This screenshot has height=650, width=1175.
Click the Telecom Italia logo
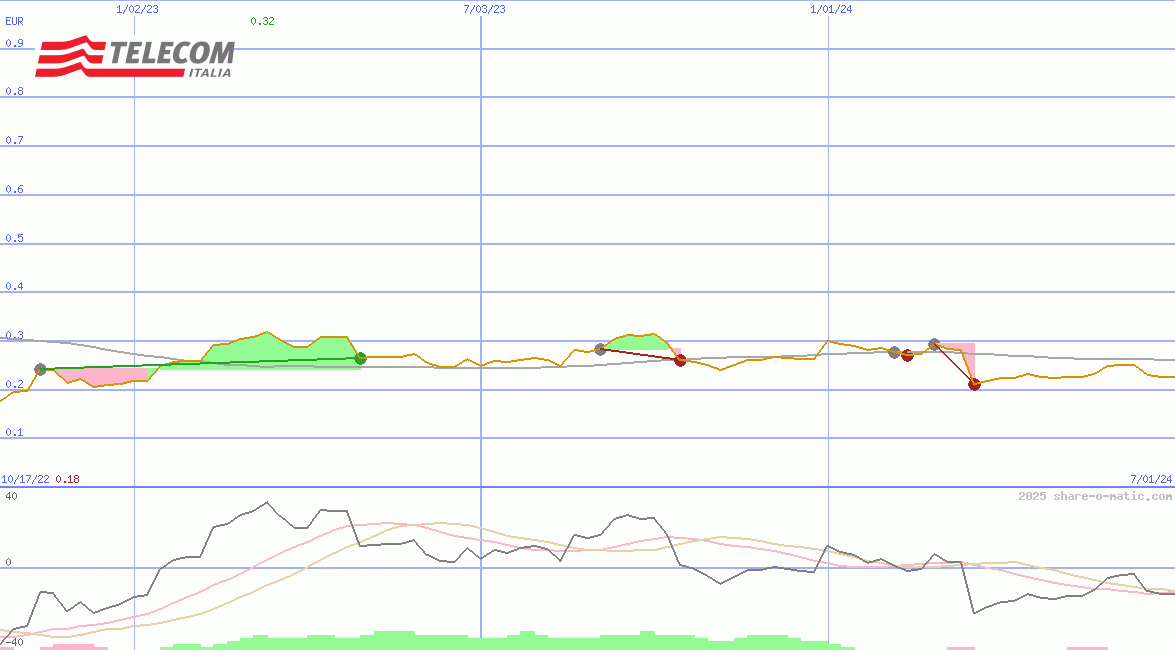[x=135, y=58]
